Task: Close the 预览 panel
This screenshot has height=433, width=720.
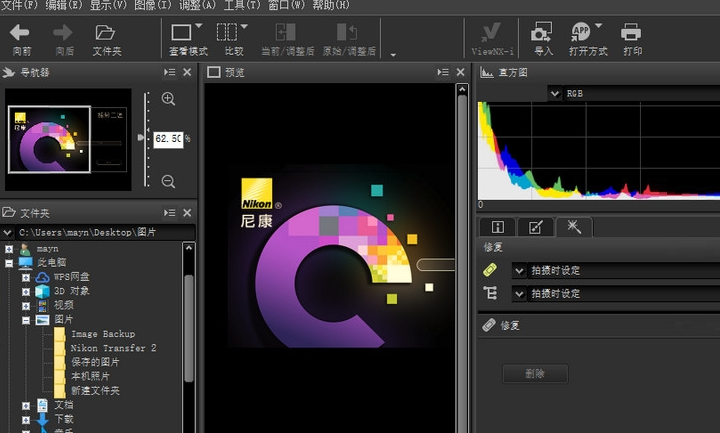Action: pyautogui.click(x=461, y=72)
